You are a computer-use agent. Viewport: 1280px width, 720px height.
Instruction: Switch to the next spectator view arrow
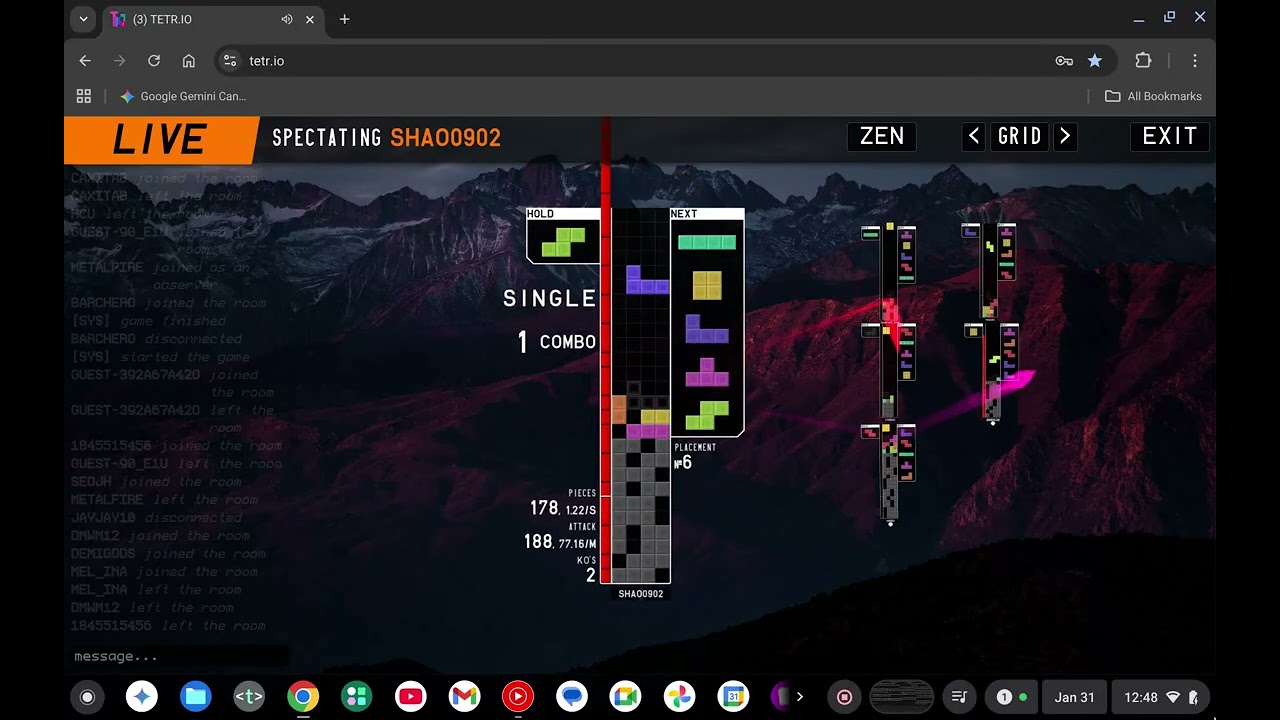[1065, 136]
